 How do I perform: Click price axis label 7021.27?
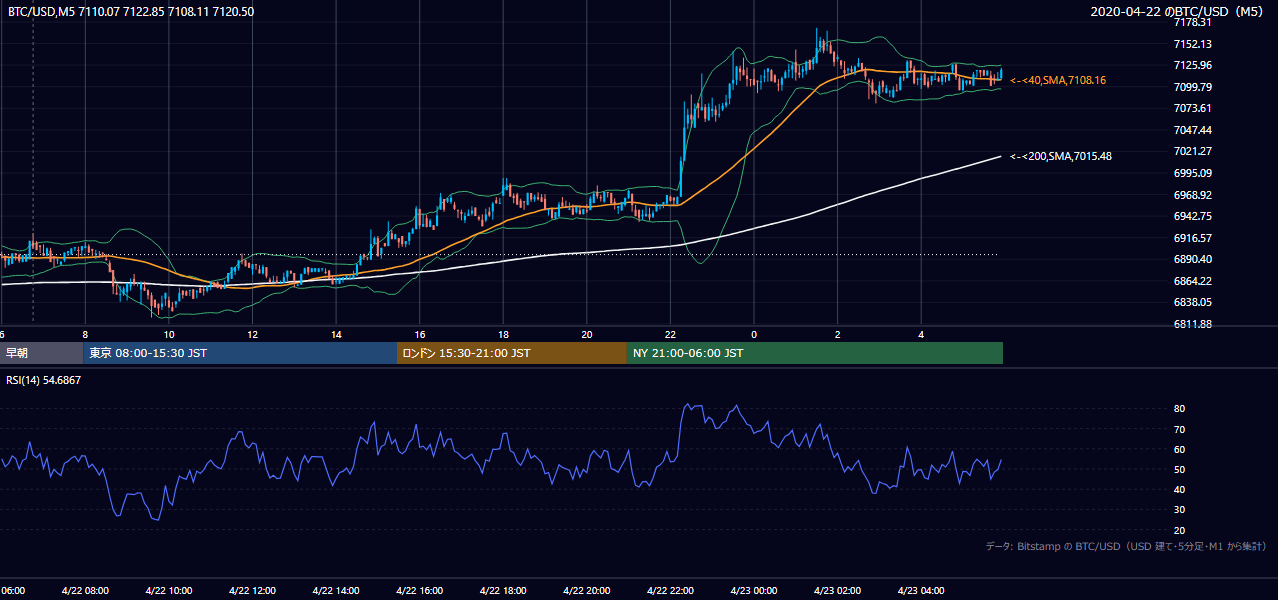[1193, 151]
